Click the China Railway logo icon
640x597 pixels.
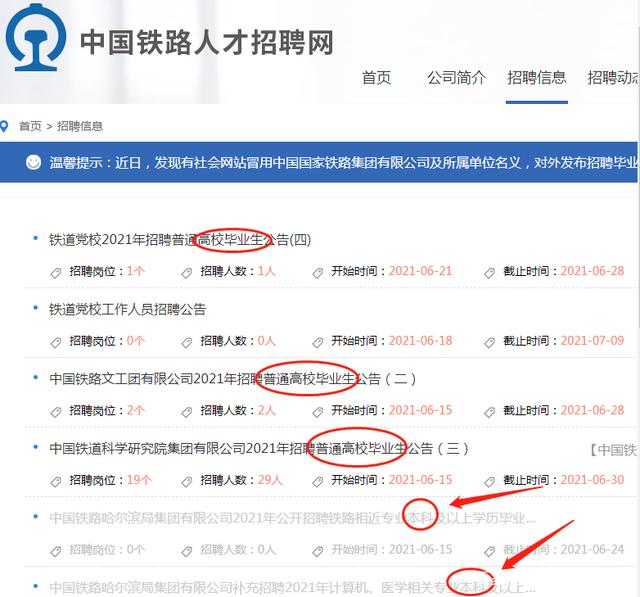tap(36, 38)
